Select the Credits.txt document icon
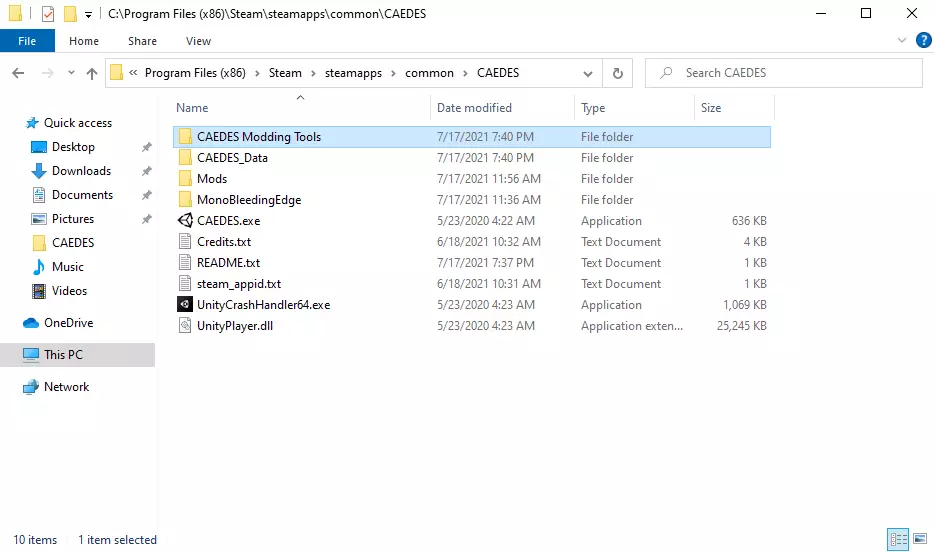The width and height of the screenshot is (934, 552). click(x=185, y=242)
